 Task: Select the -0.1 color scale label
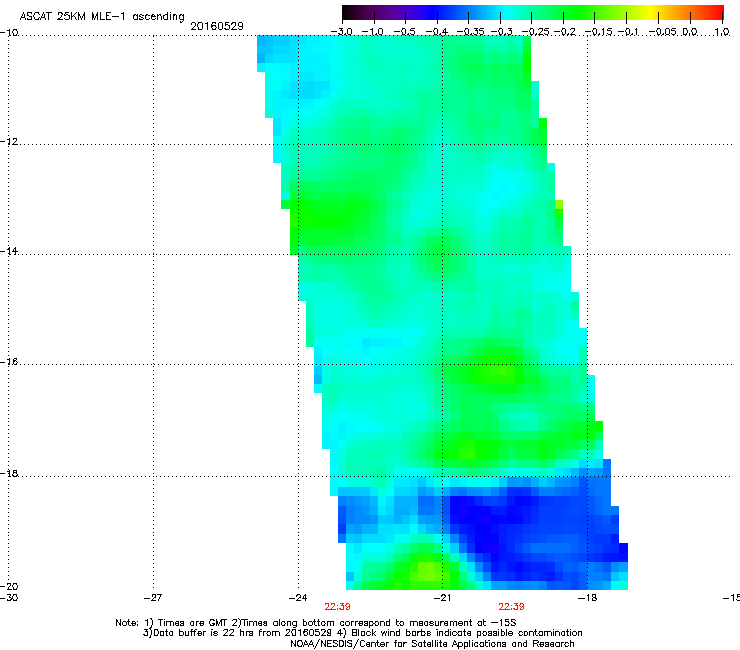[x=628, y=32]
